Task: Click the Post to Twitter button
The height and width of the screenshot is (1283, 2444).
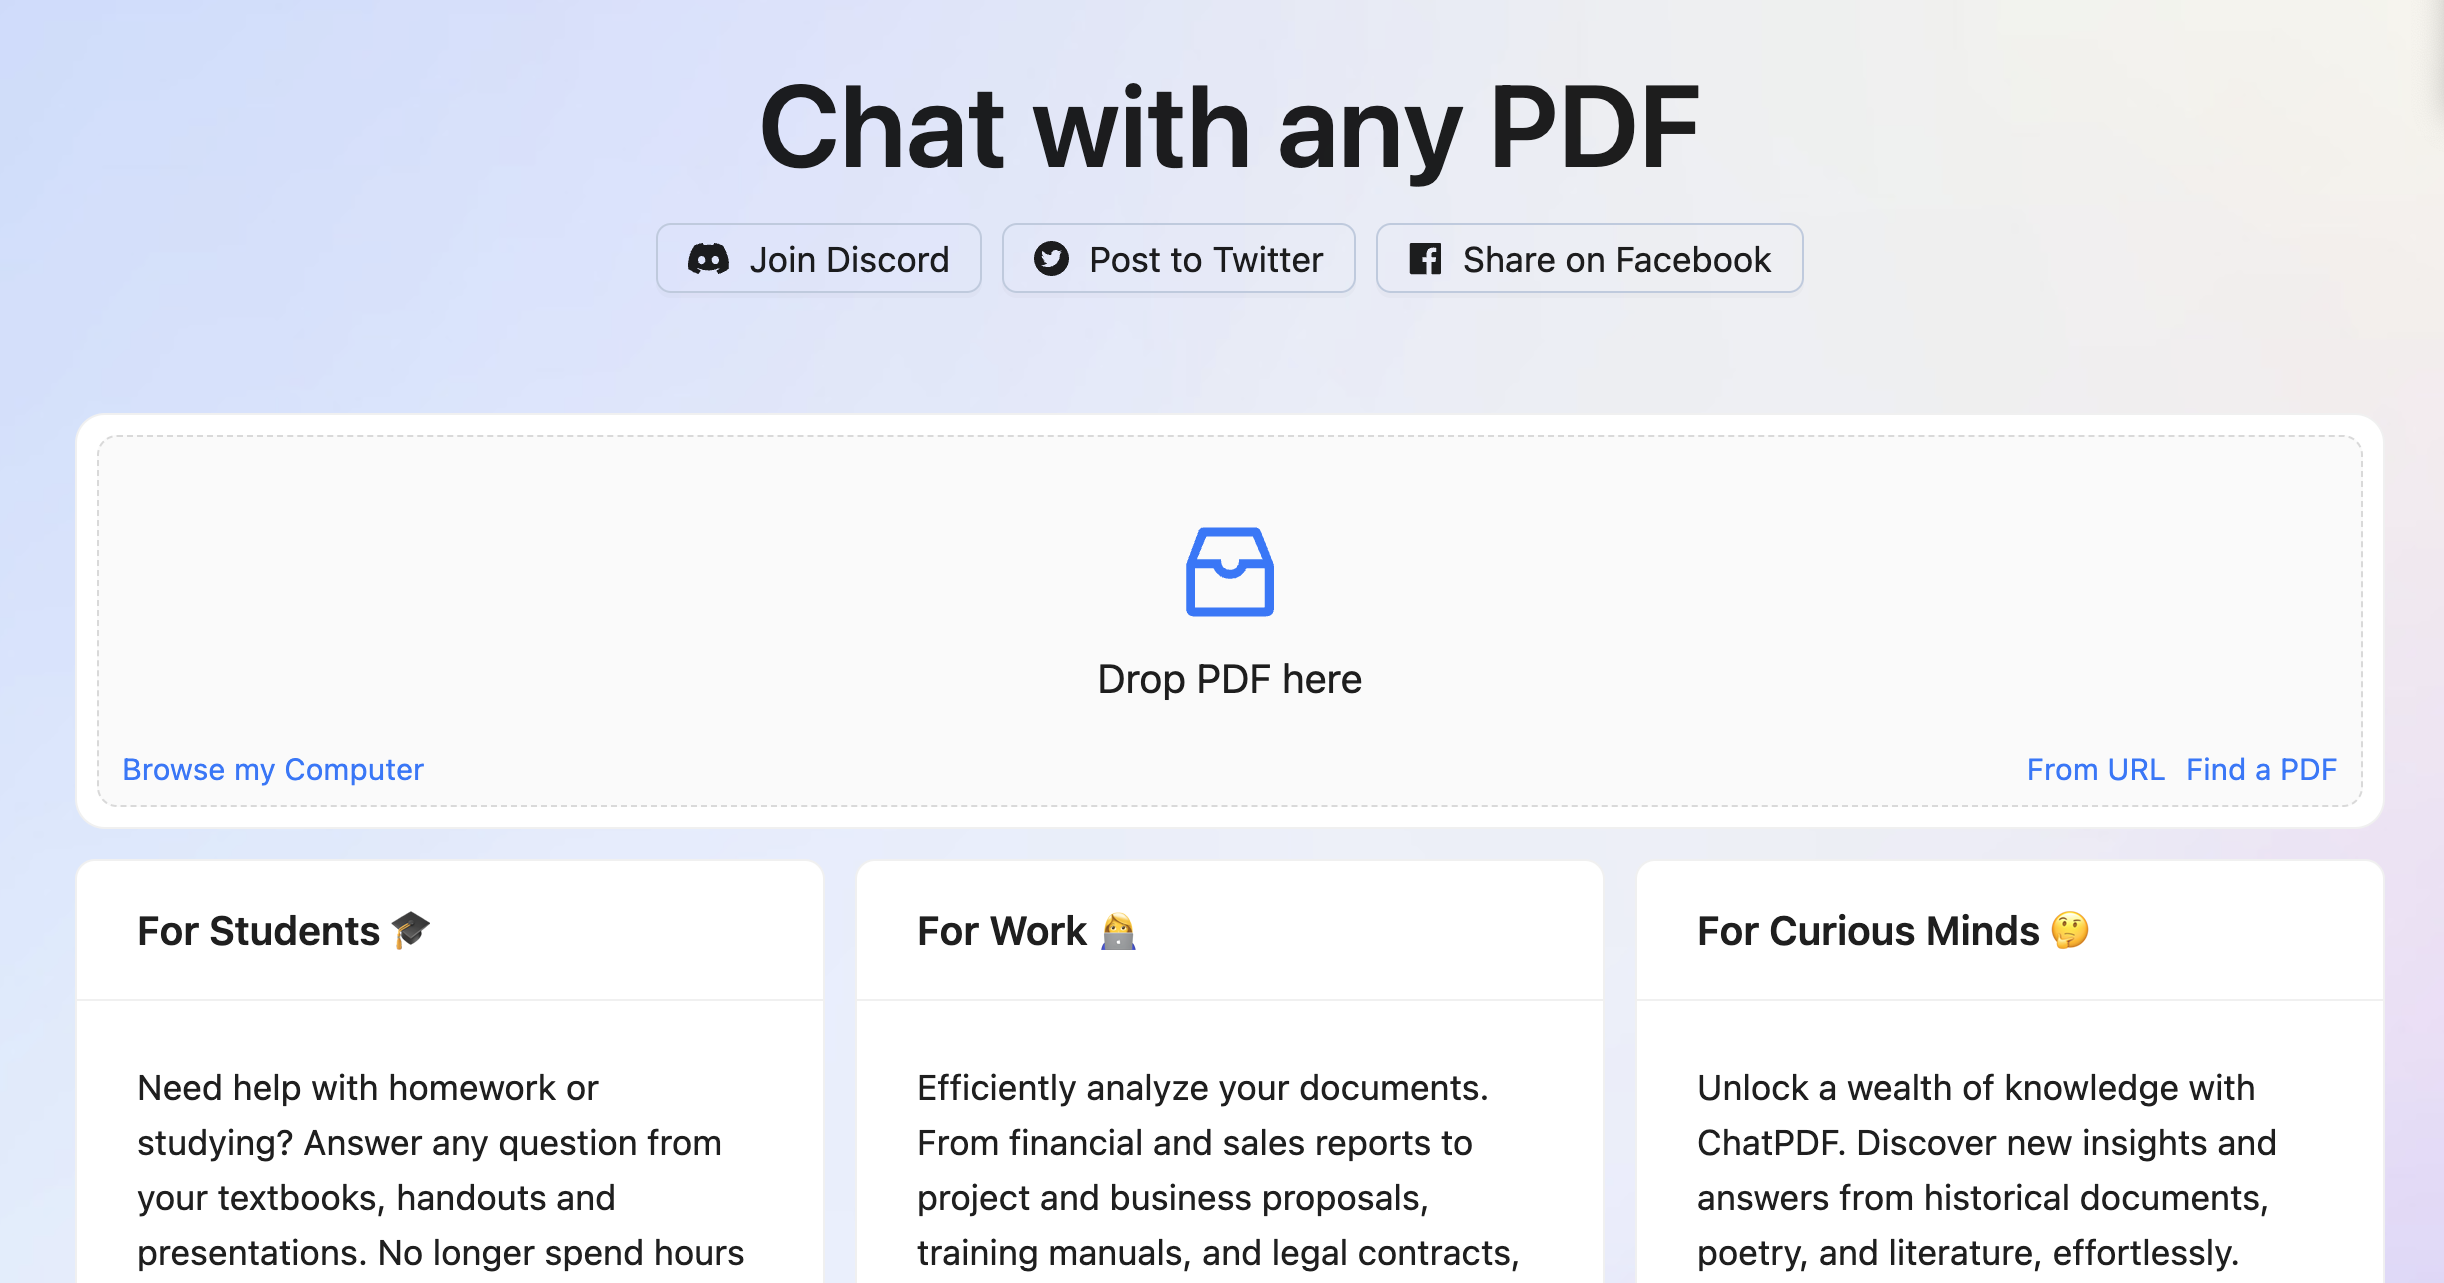Action: pyautogui.click(x=1178, y=259)
